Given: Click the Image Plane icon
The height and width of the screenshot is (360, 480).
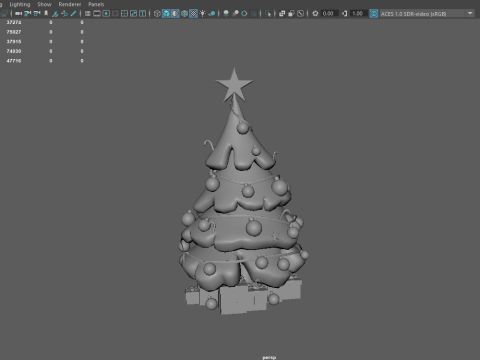Looking at the screenshot, I should pos(55,14).
